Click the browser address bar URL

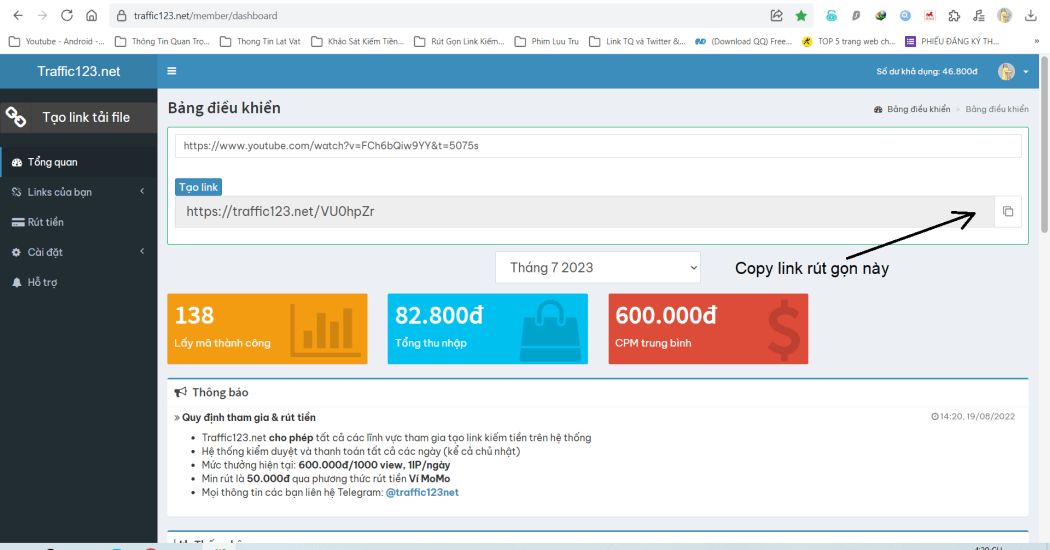coord(206,15)
